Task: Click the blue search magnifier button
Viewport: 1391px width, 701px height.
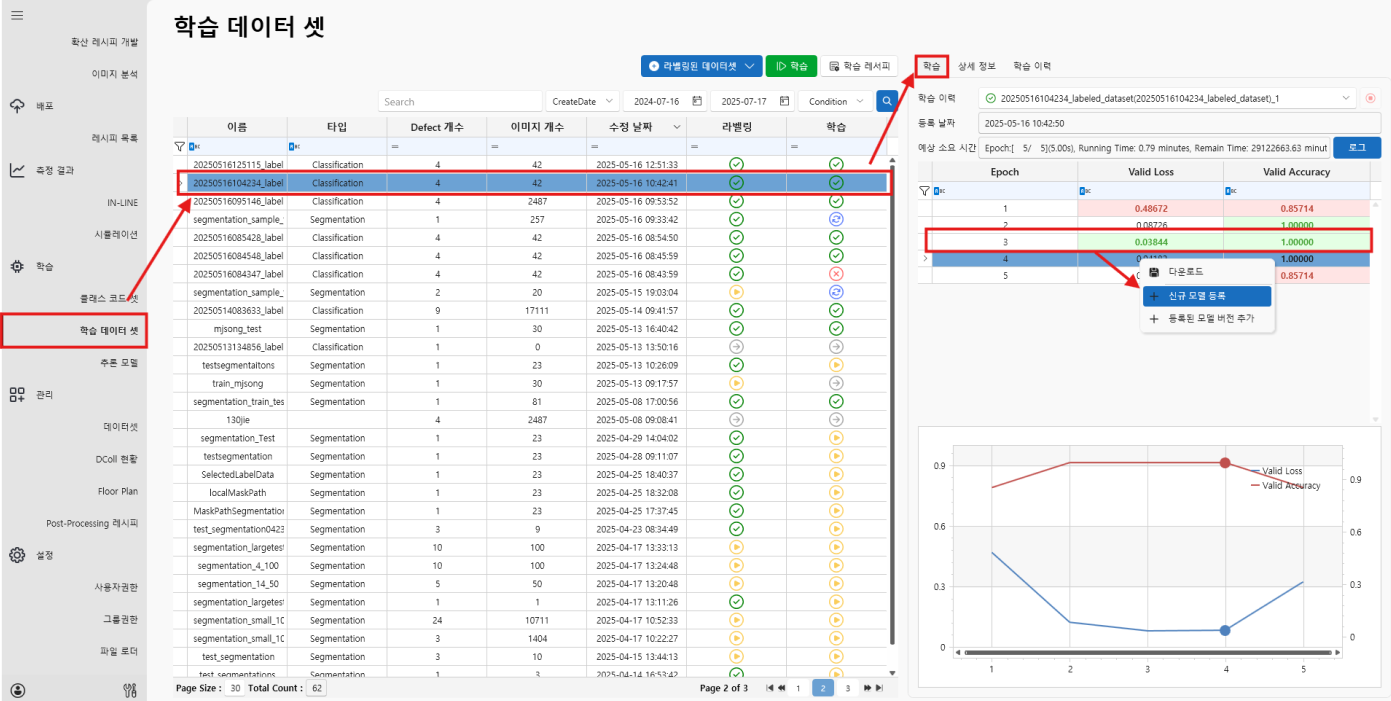Action: click(x=886, y=101)
